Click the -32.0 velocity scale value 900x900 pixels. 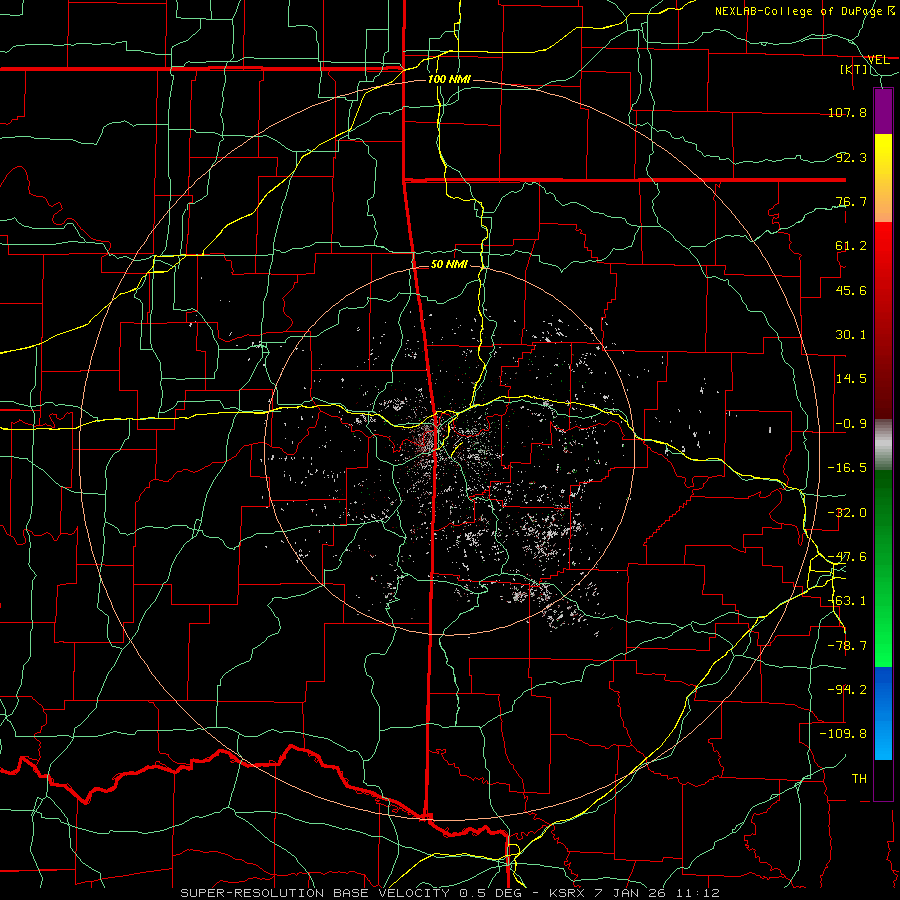click(847, 513)
